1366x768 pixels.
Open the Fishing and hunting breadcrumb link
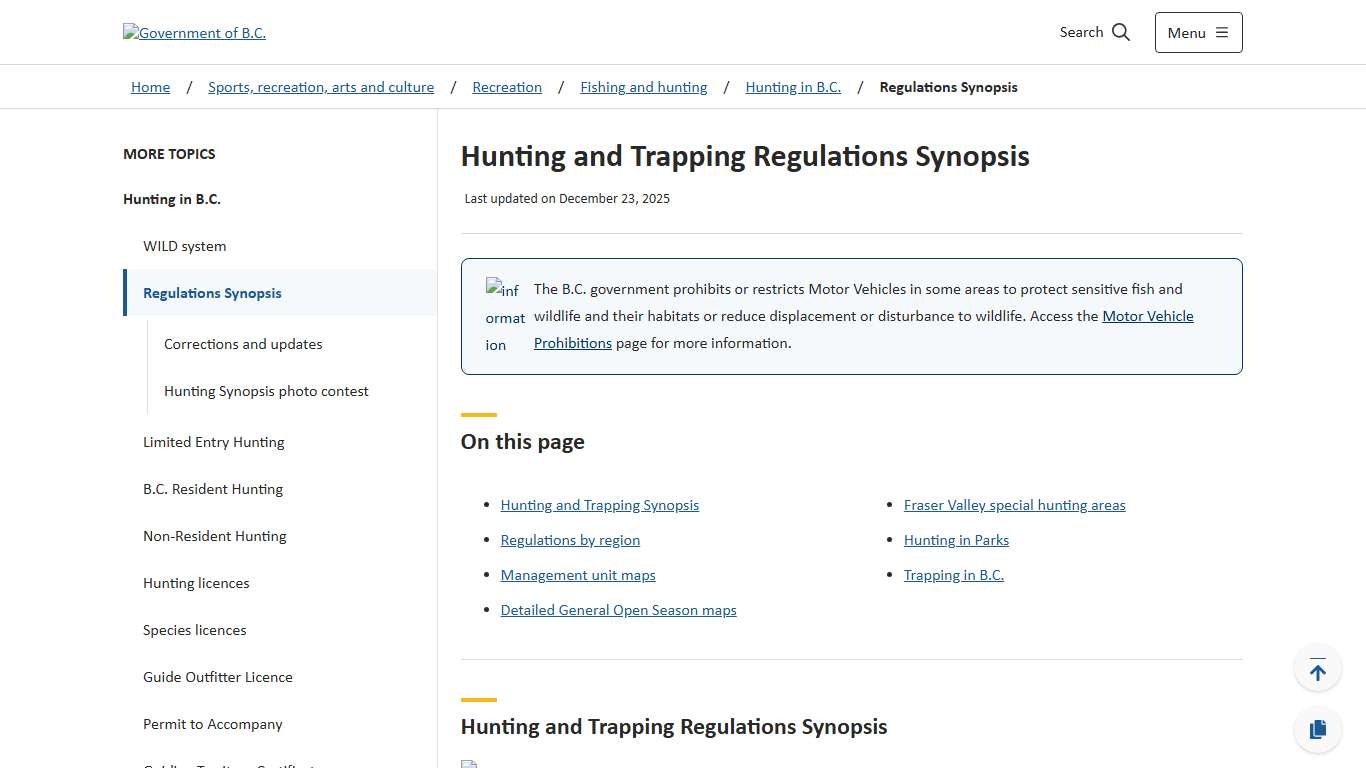(643, 87)
